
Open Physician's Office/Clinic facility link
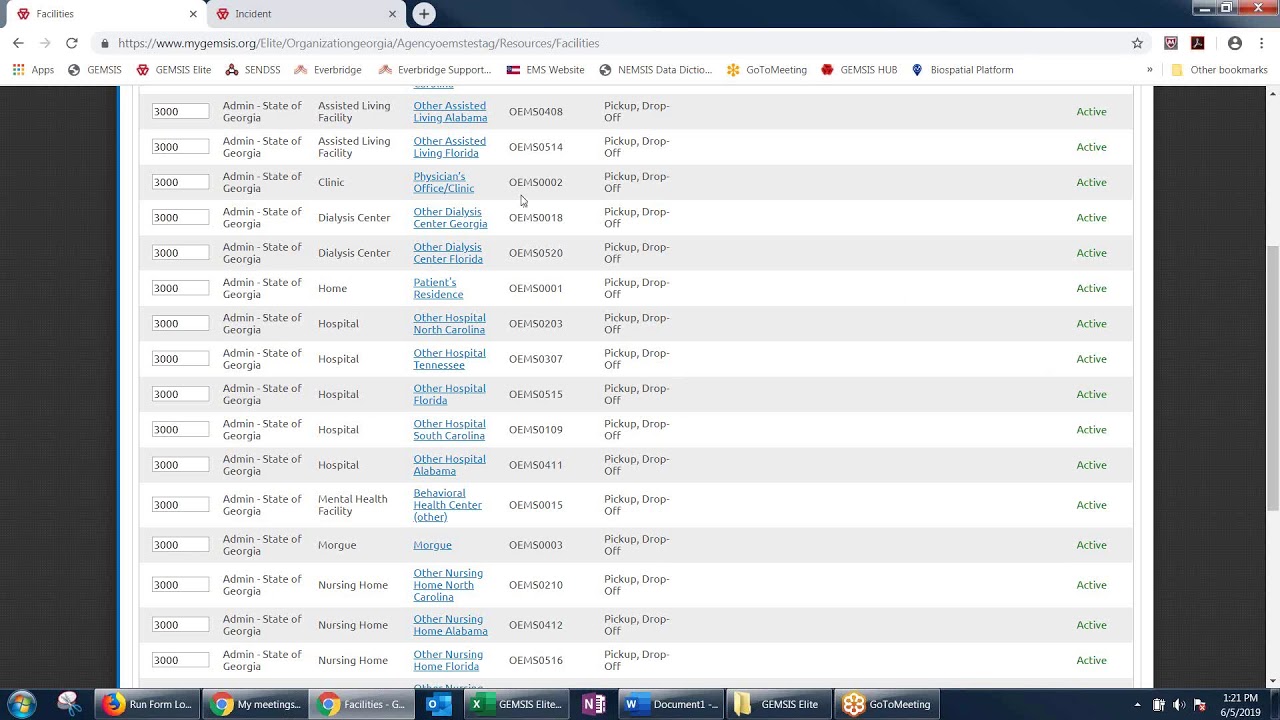click(x=443, y=182)
